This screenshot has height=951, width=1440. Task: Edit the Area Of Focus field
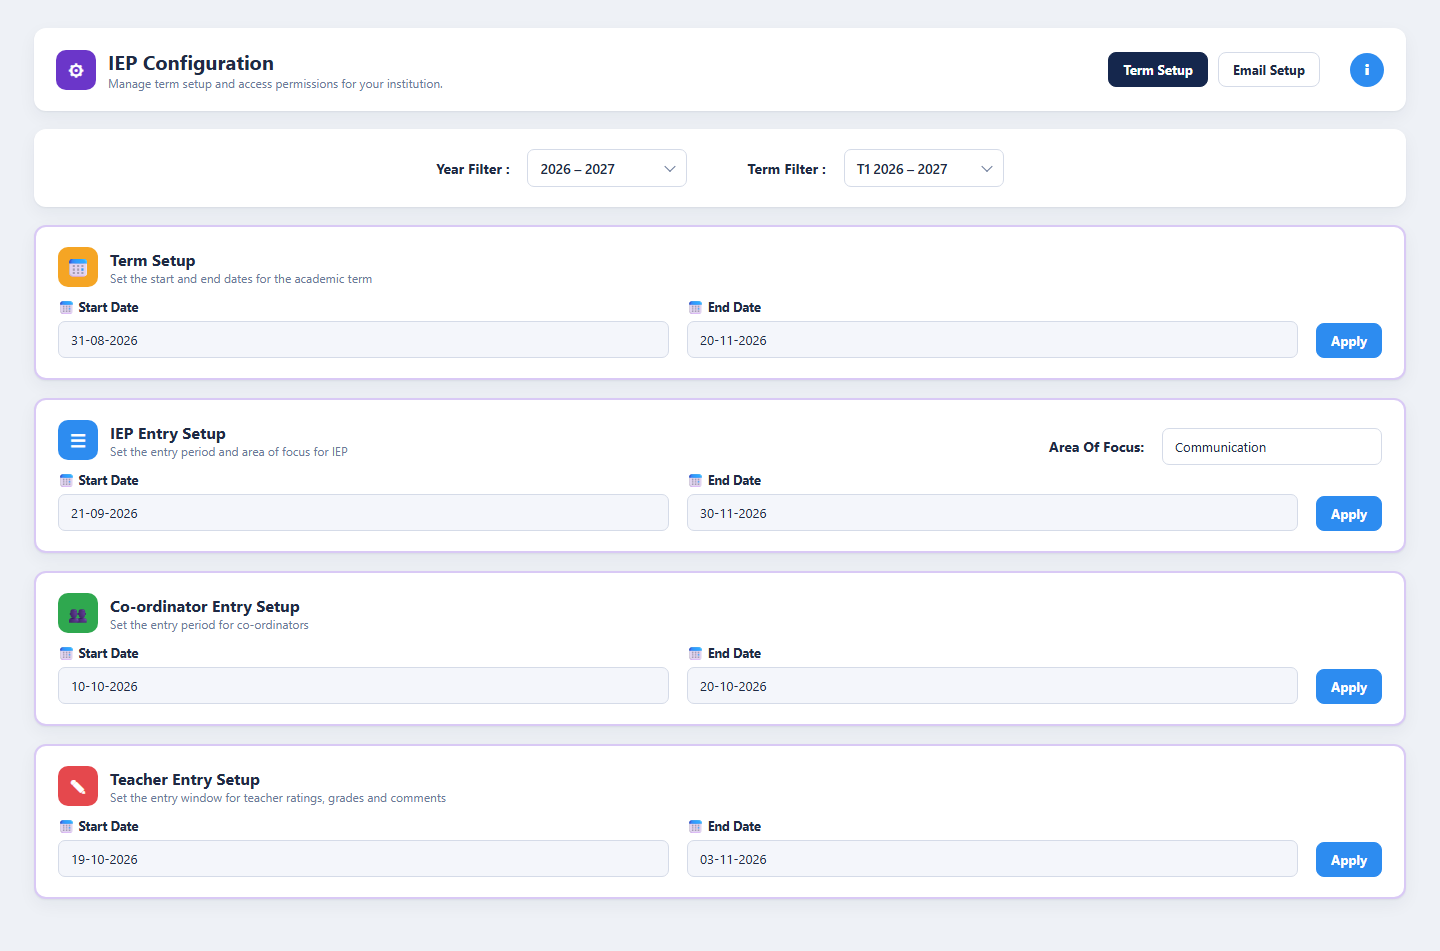[x=1272, y=447]
